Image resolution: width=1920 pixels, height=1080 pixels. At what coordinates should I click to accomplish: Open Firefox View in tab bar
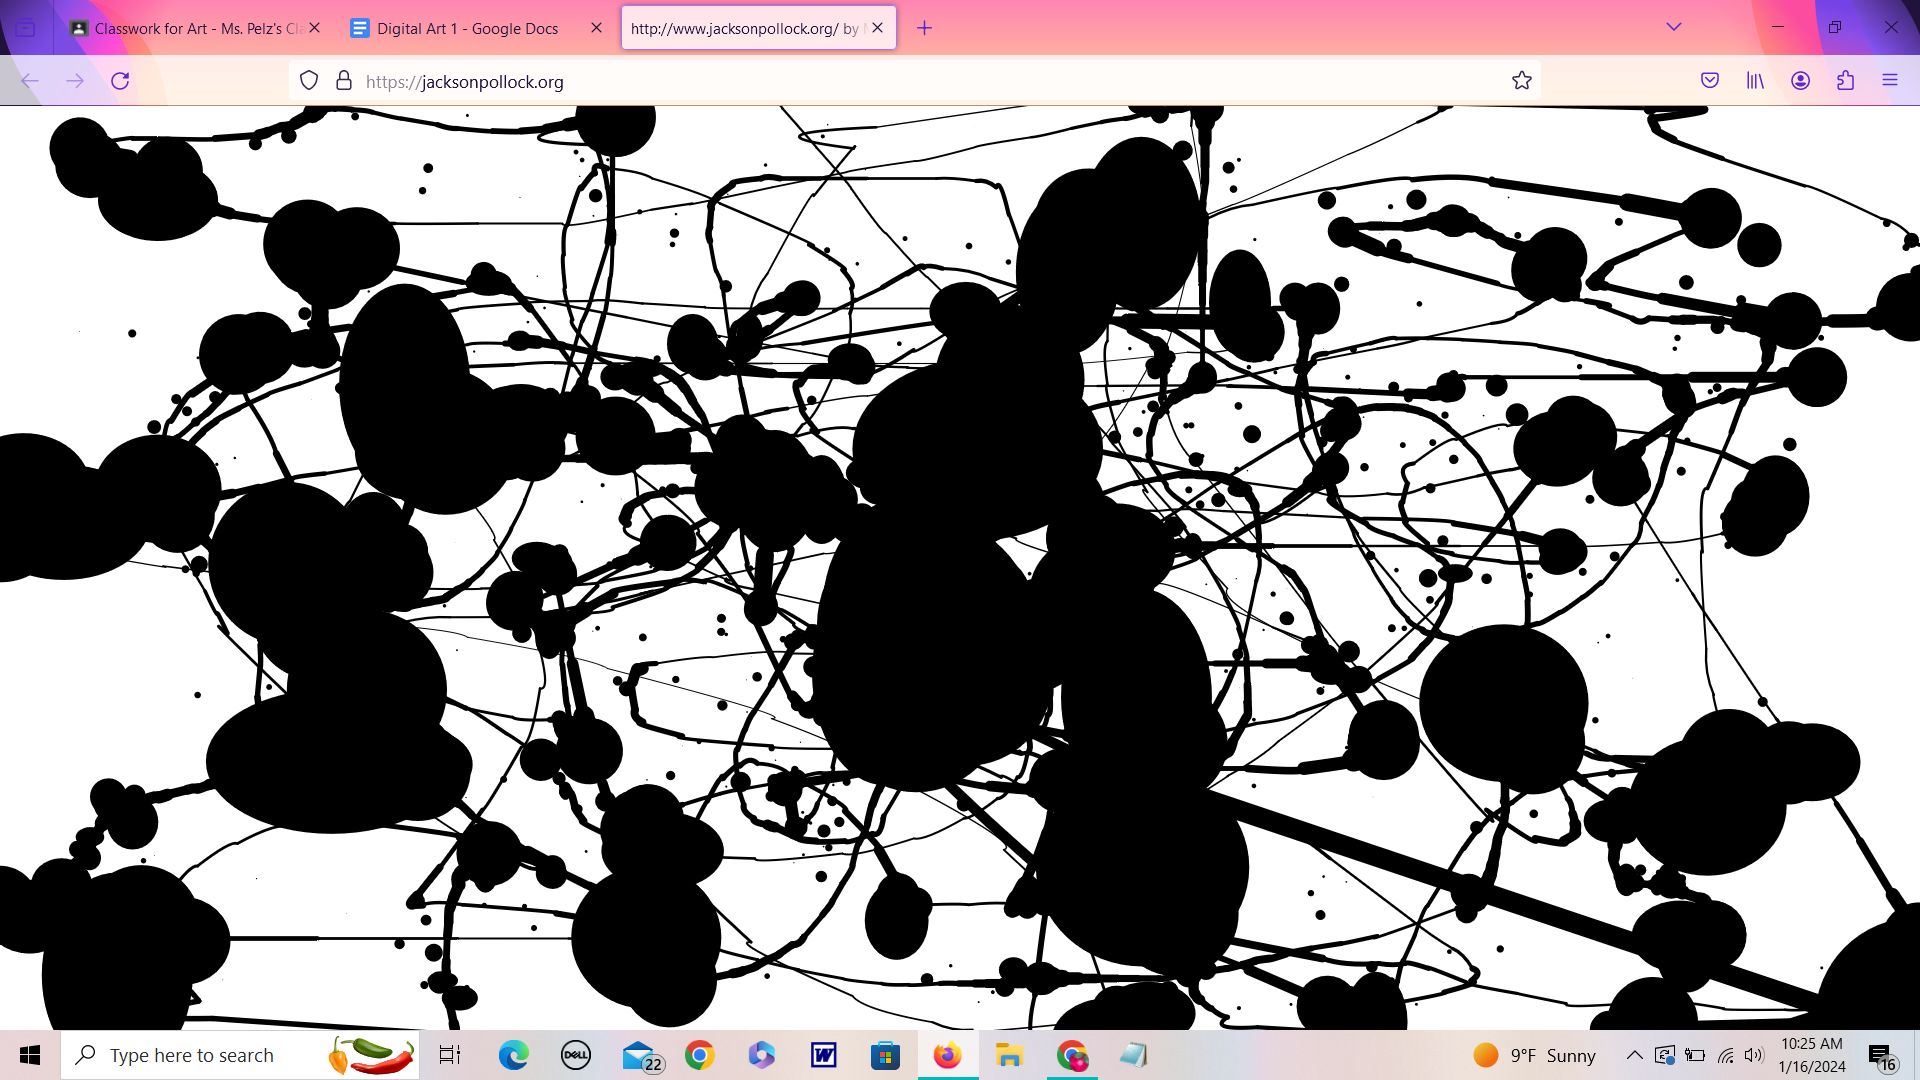coord(26,28)
